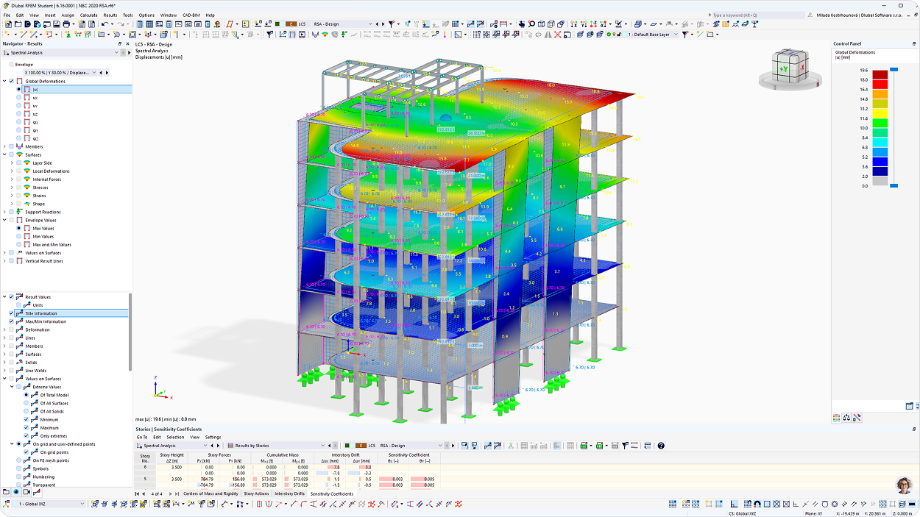The height and width of the screenshot is (517, 920).
Task: Open the CAD-BIM menu
Action: coord(191,15)
